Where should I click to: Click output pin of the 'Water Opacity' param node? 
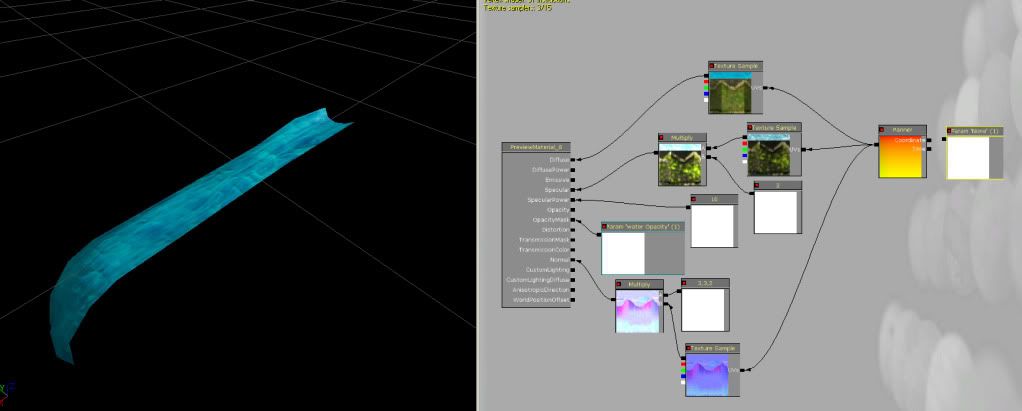point(599,233)
